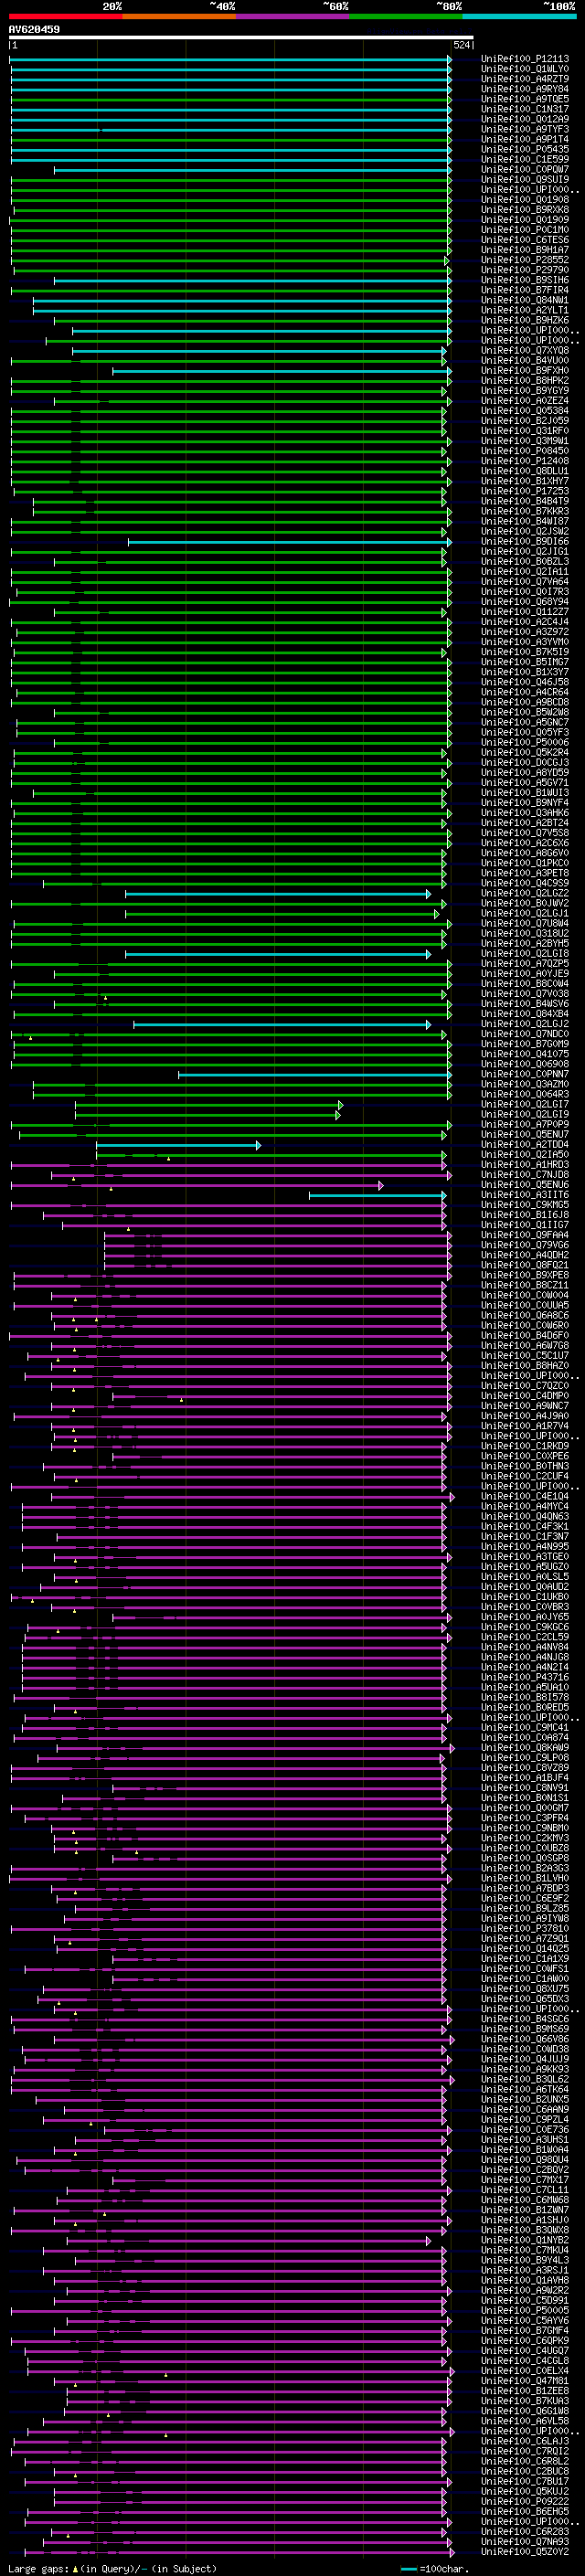Select the UniRef100_Q9SUI9 label
This screenshot has width=585, height=2576.
525,180
